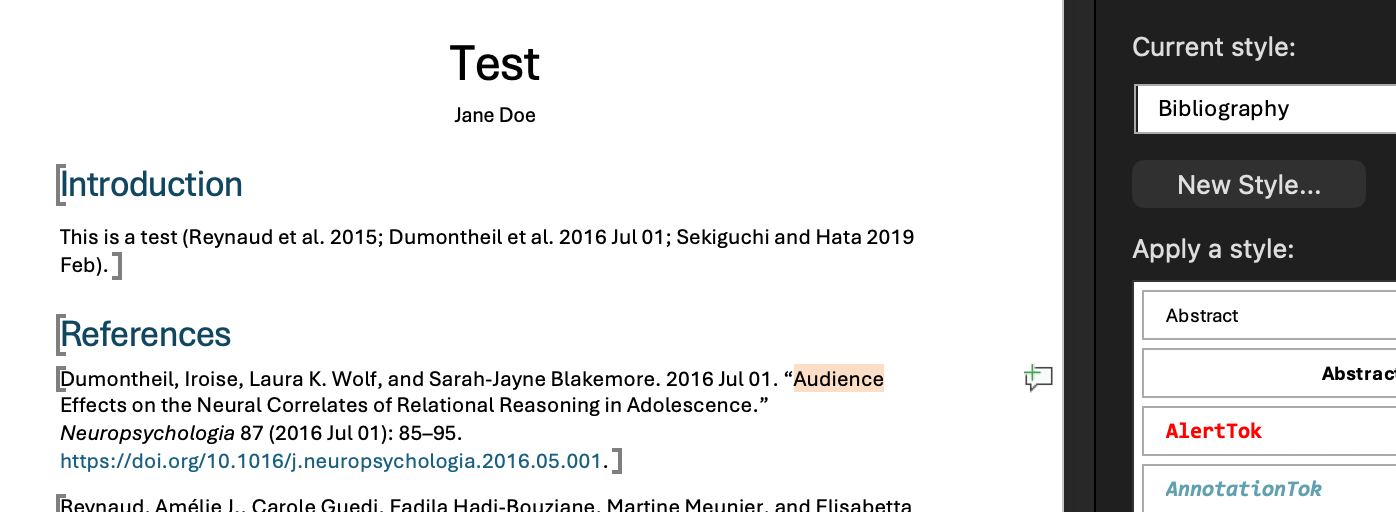Image resolution: width=1396 pixels, height=512 pixels.
Task: Open the DOI link for Neuropsychologia article
Action: (331, 461)
